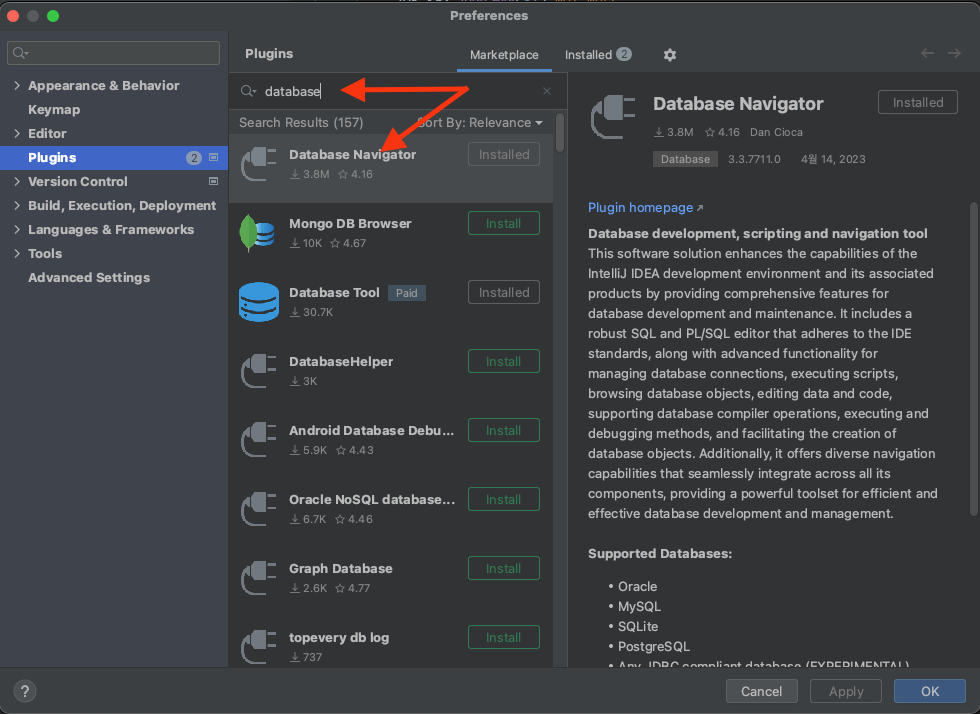The height and width of the screenshot is (714, 980).
Task: Click the Paid label on Database Tool
Action: coord(406,293)
